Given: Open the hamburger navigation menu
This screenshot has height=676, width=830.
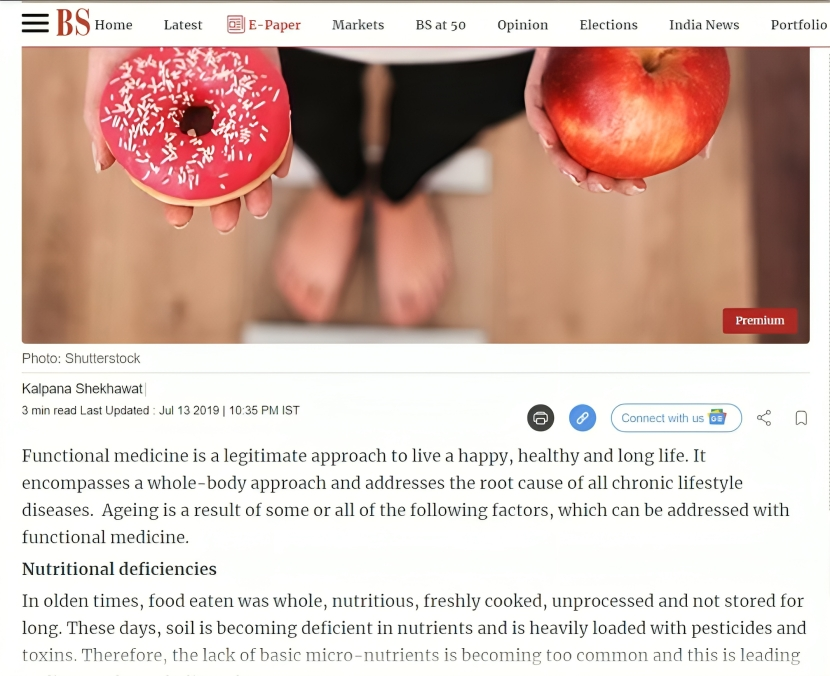Looking at the screenshot, I should pos(35,23).
